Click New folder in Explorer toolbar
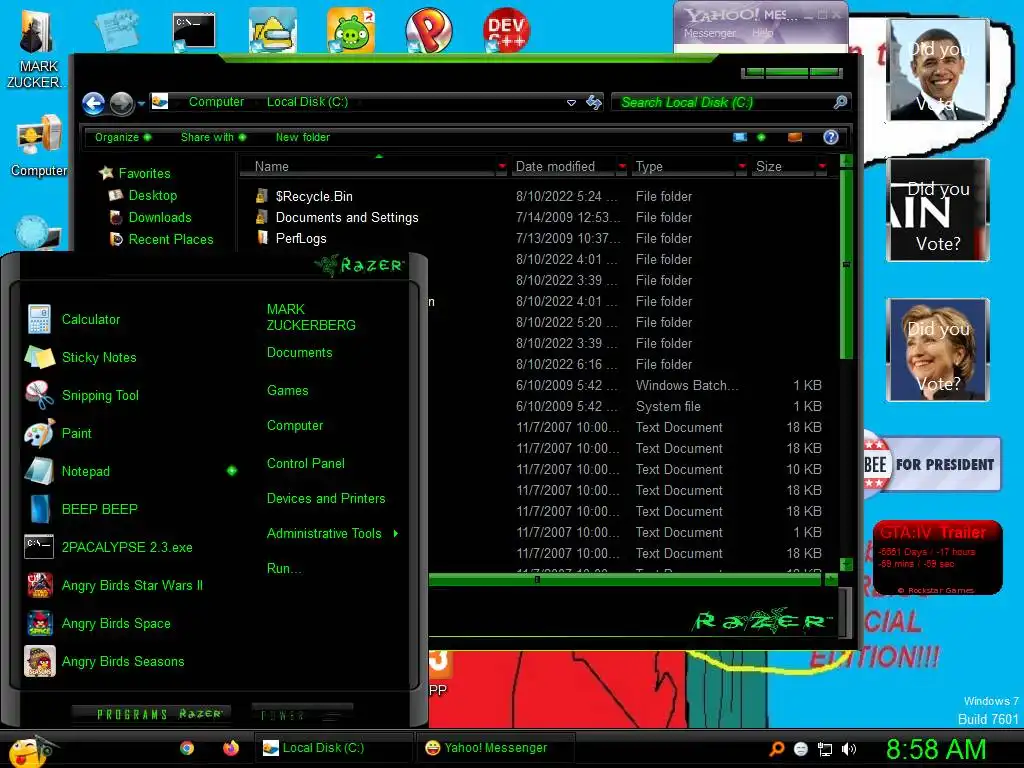Image resolution: width=1024 pixels, height=768 pixels. pos(302,137)
